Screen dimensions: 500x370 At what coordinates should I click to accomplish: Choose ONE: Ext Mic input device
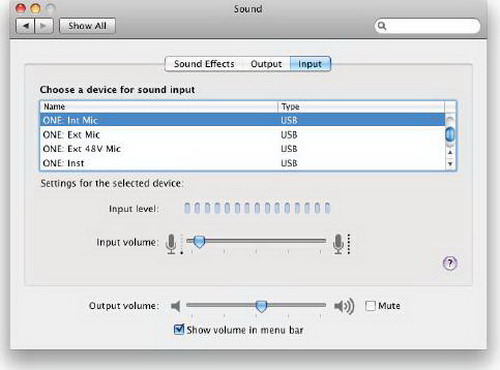tap(242, 135)
